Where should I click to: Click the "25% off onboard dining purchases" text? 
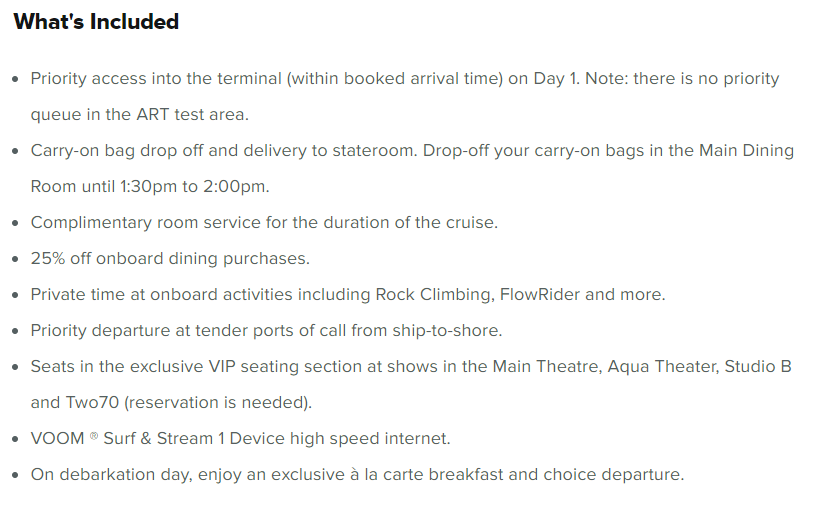170,258
